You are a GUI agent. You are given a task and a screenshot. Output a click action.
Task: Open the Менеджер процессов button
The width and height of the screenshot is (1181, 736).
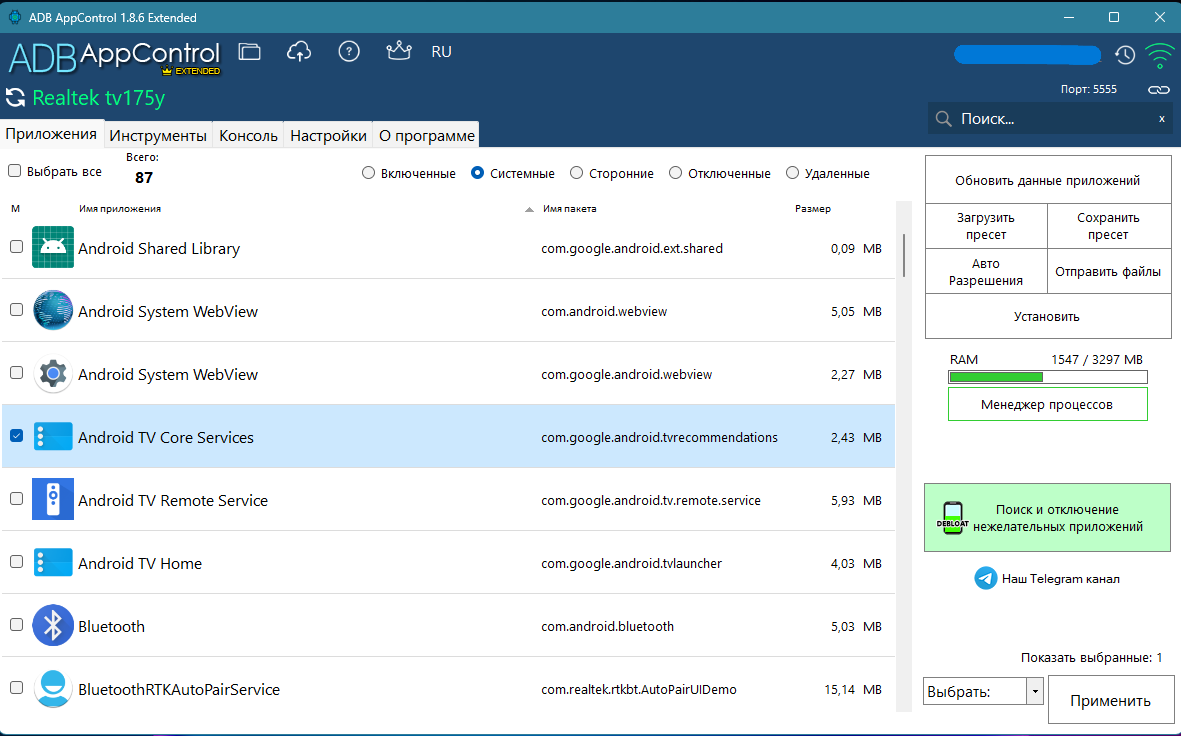[1048, 405]
